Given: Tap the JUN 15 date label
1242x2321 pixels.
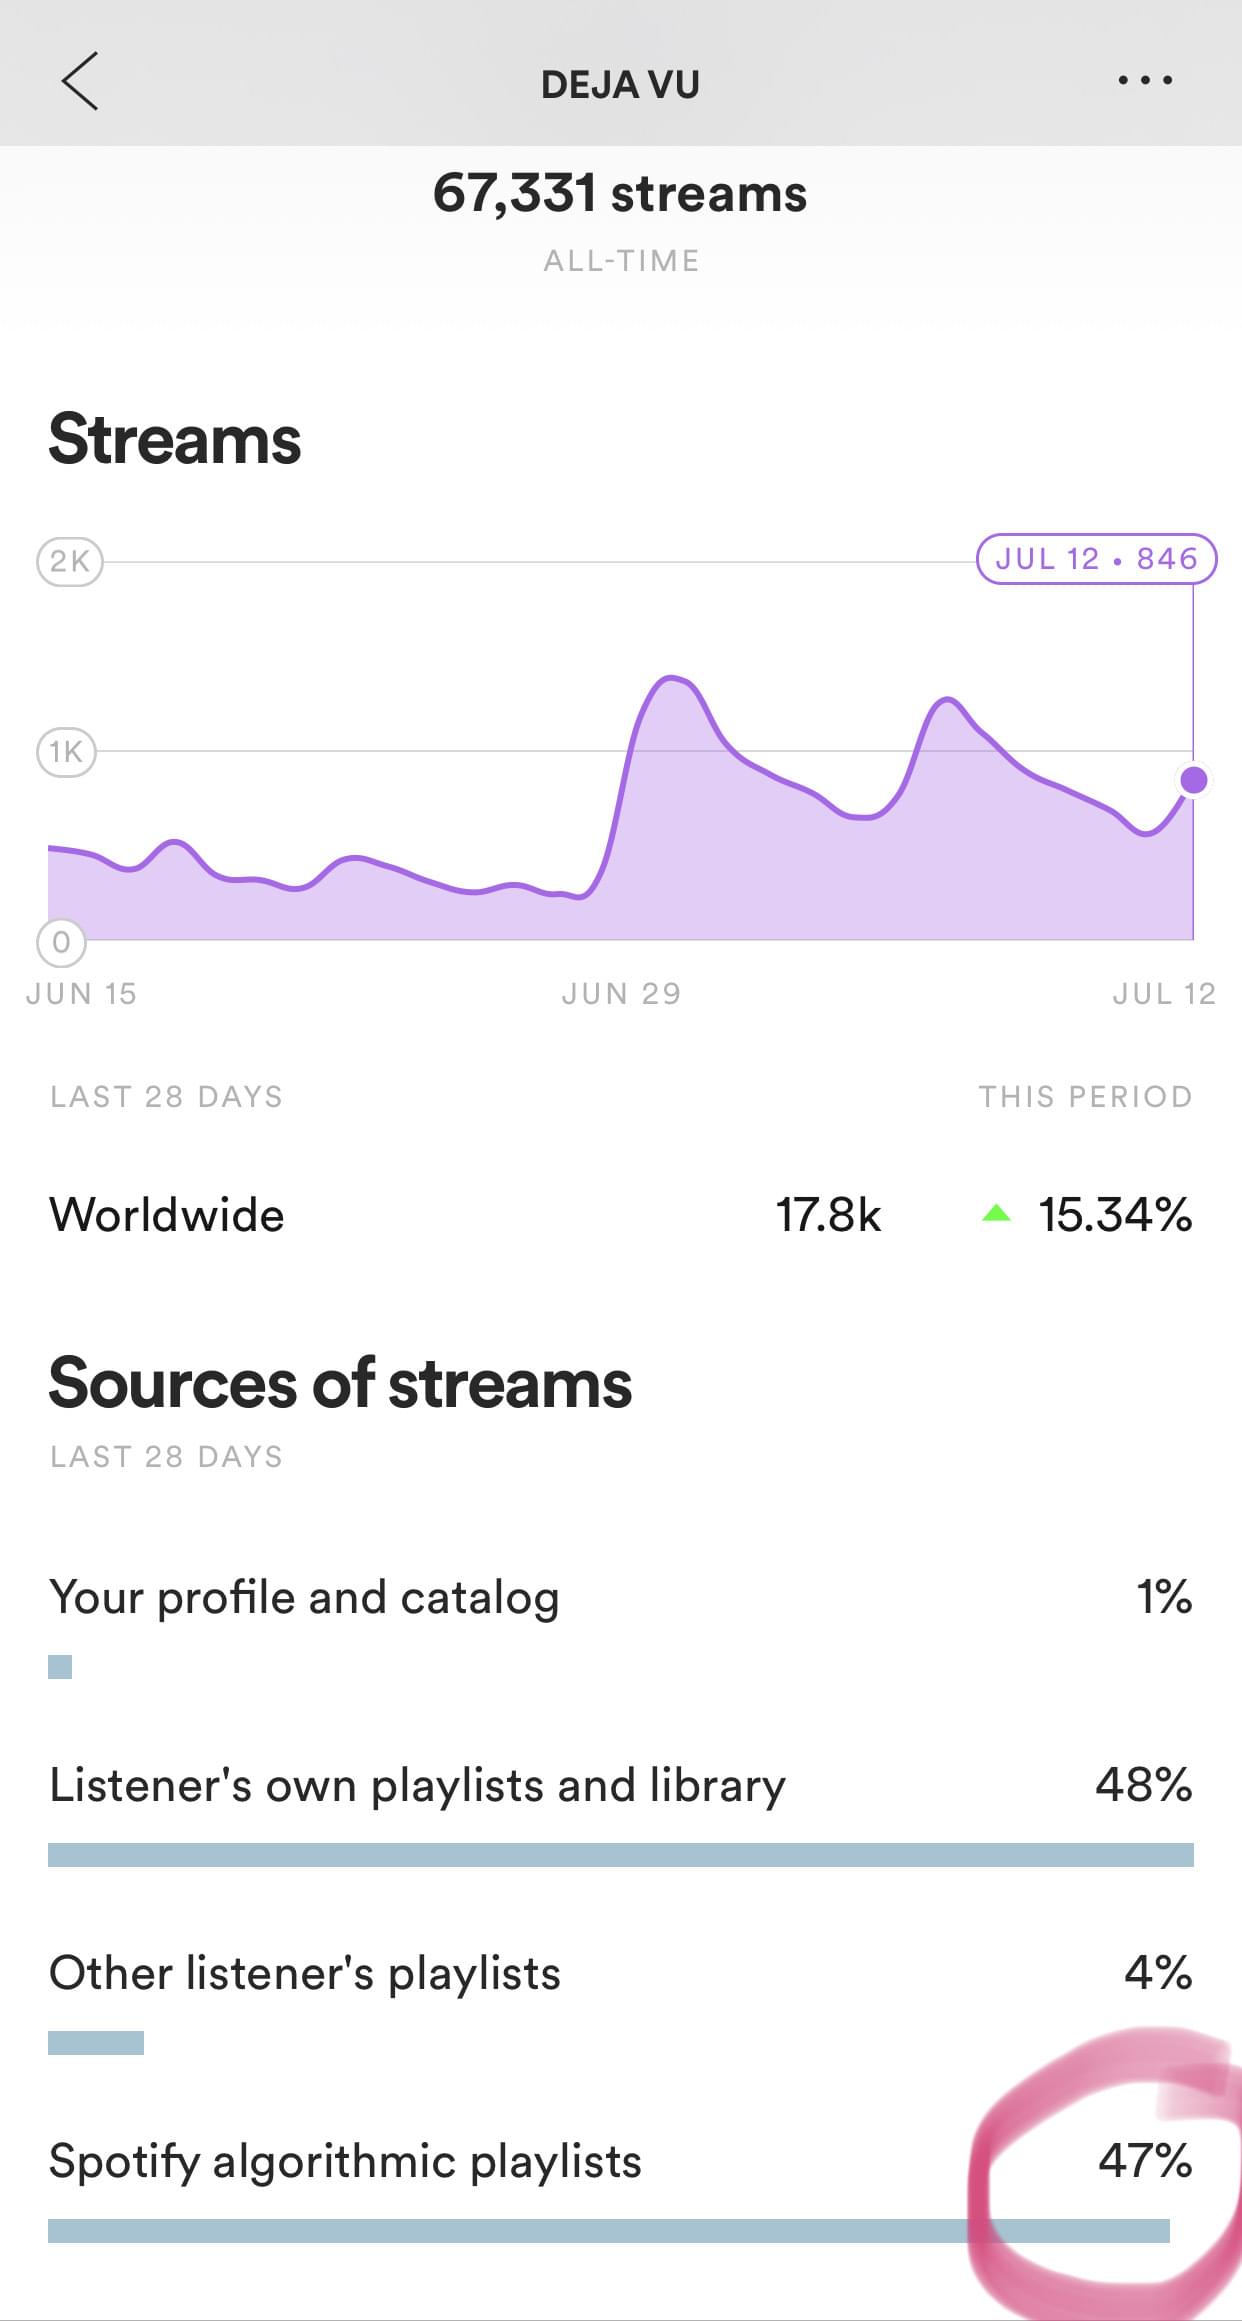Looking at the screenshot, I should 81,993.
